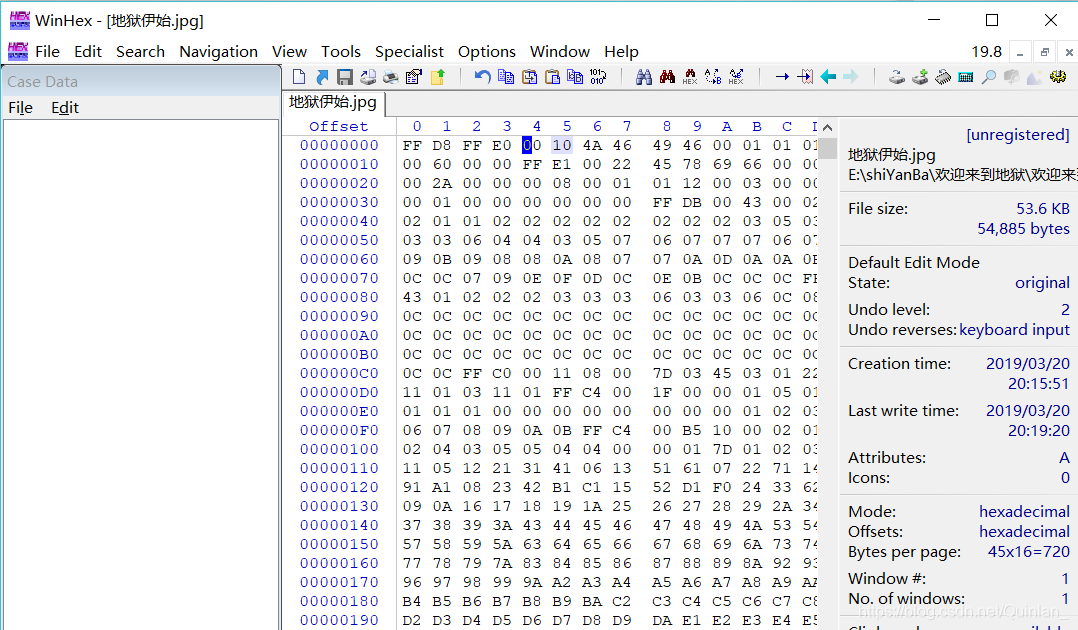Image resolution: width=1078 pixels, height=630 pixels.
Task: Open the Search menu
Action: 140,52
